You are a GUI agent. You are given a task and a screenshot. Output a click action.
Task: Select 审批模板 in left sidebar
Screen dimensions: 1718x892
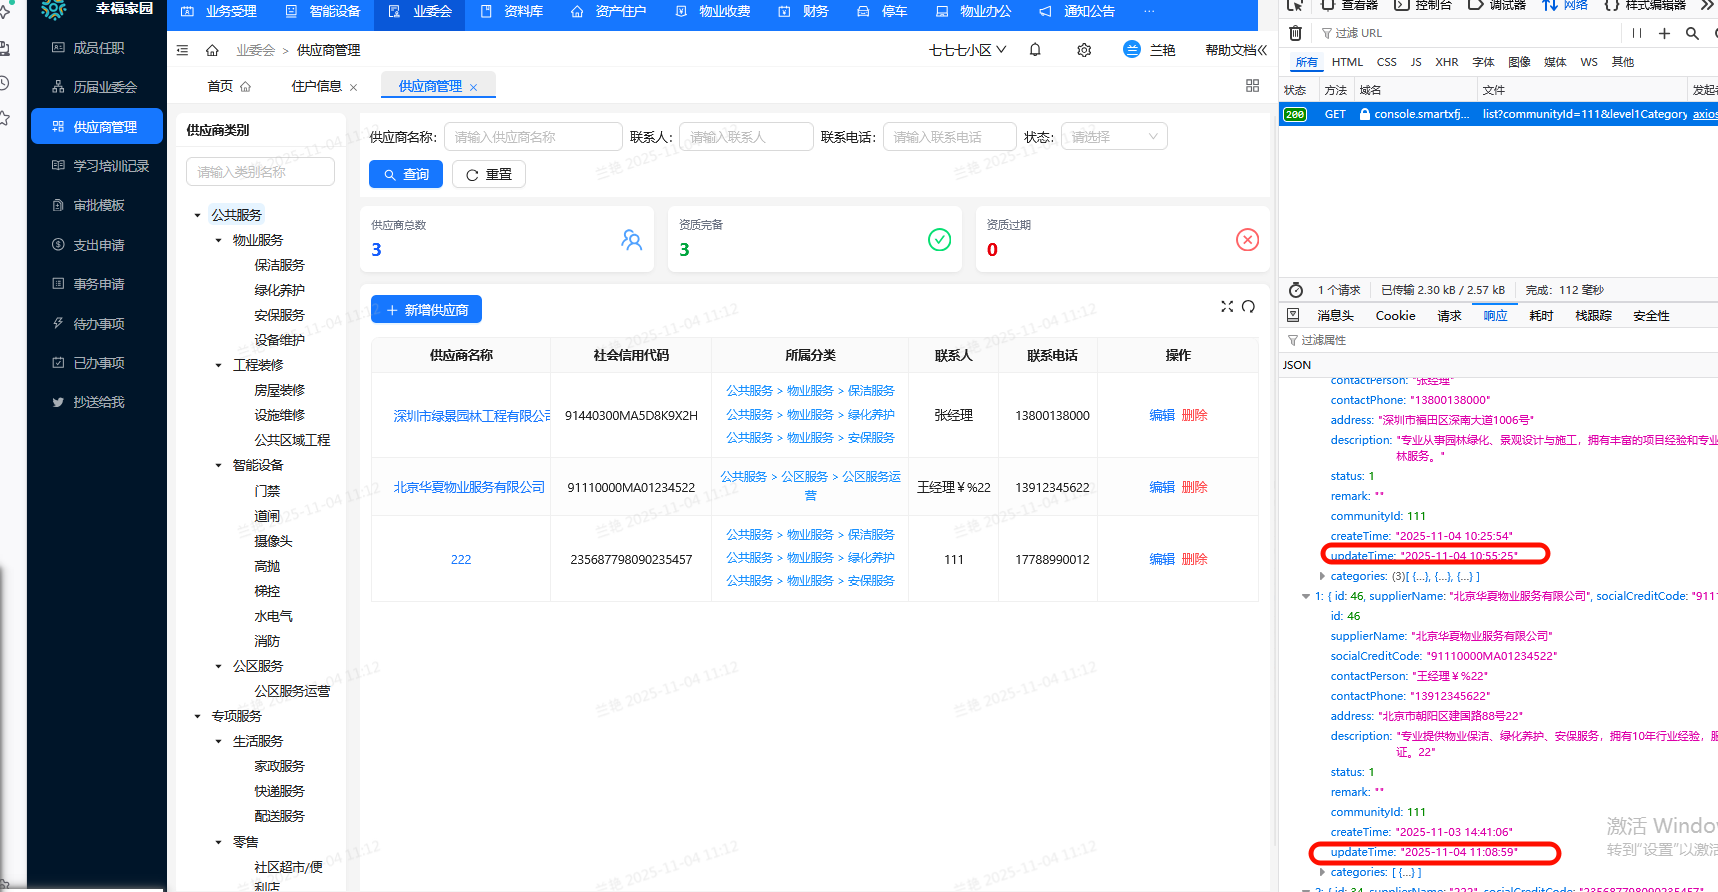(98, 205)
